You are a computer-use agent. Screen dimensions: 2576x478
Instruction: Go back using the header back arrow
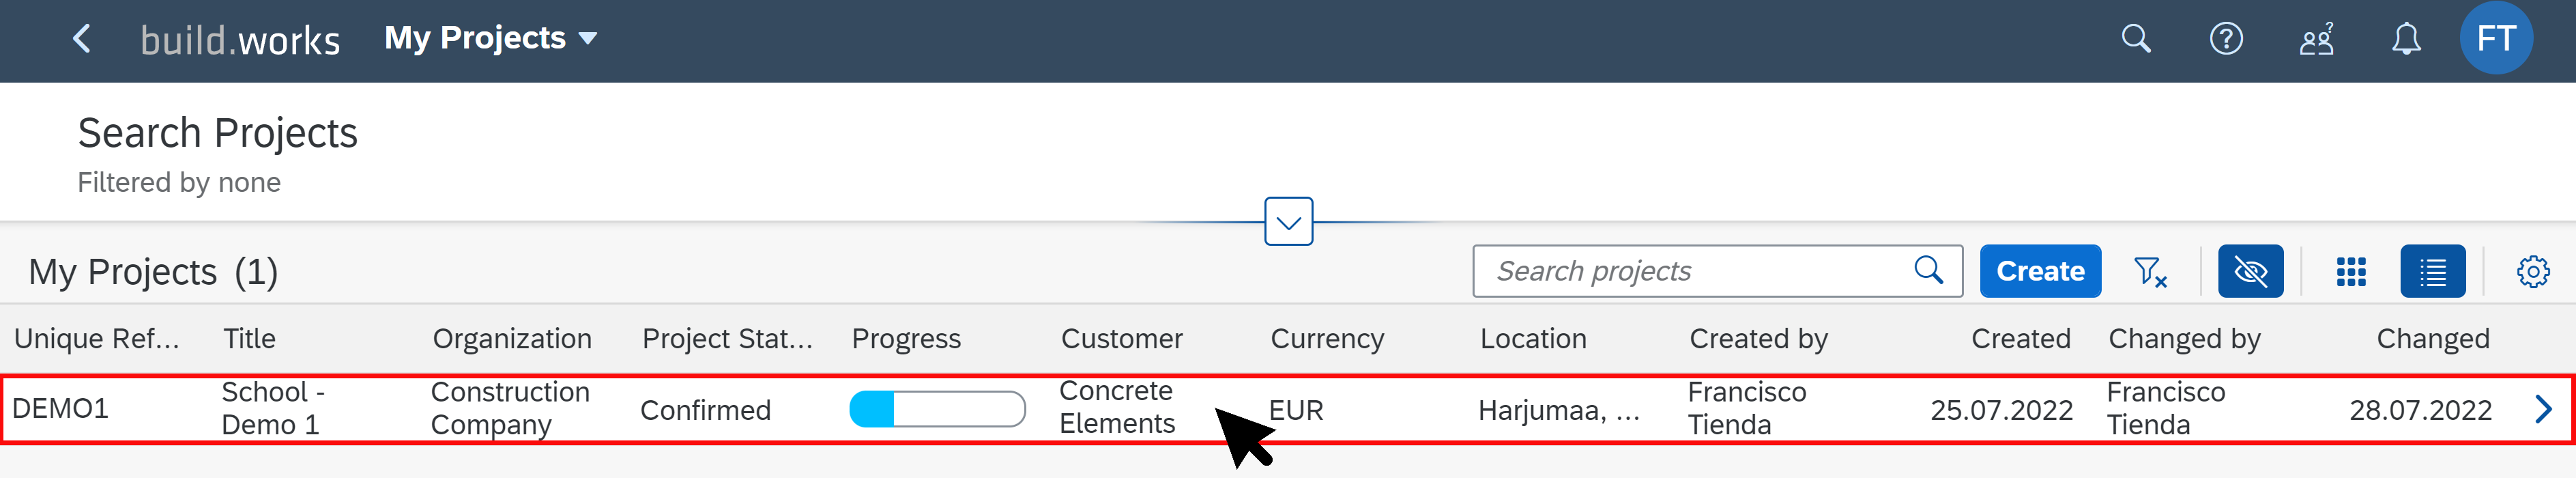(x=82, y=39)
